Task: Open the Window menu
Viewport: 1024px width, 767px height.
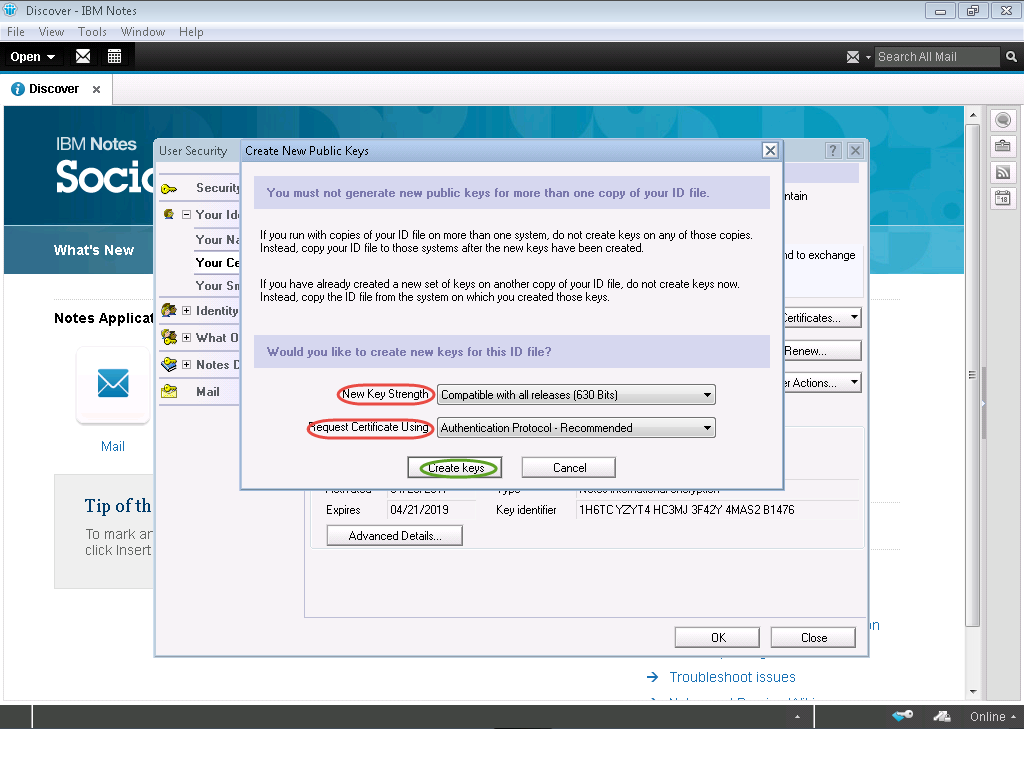Action: click(143, 32)
